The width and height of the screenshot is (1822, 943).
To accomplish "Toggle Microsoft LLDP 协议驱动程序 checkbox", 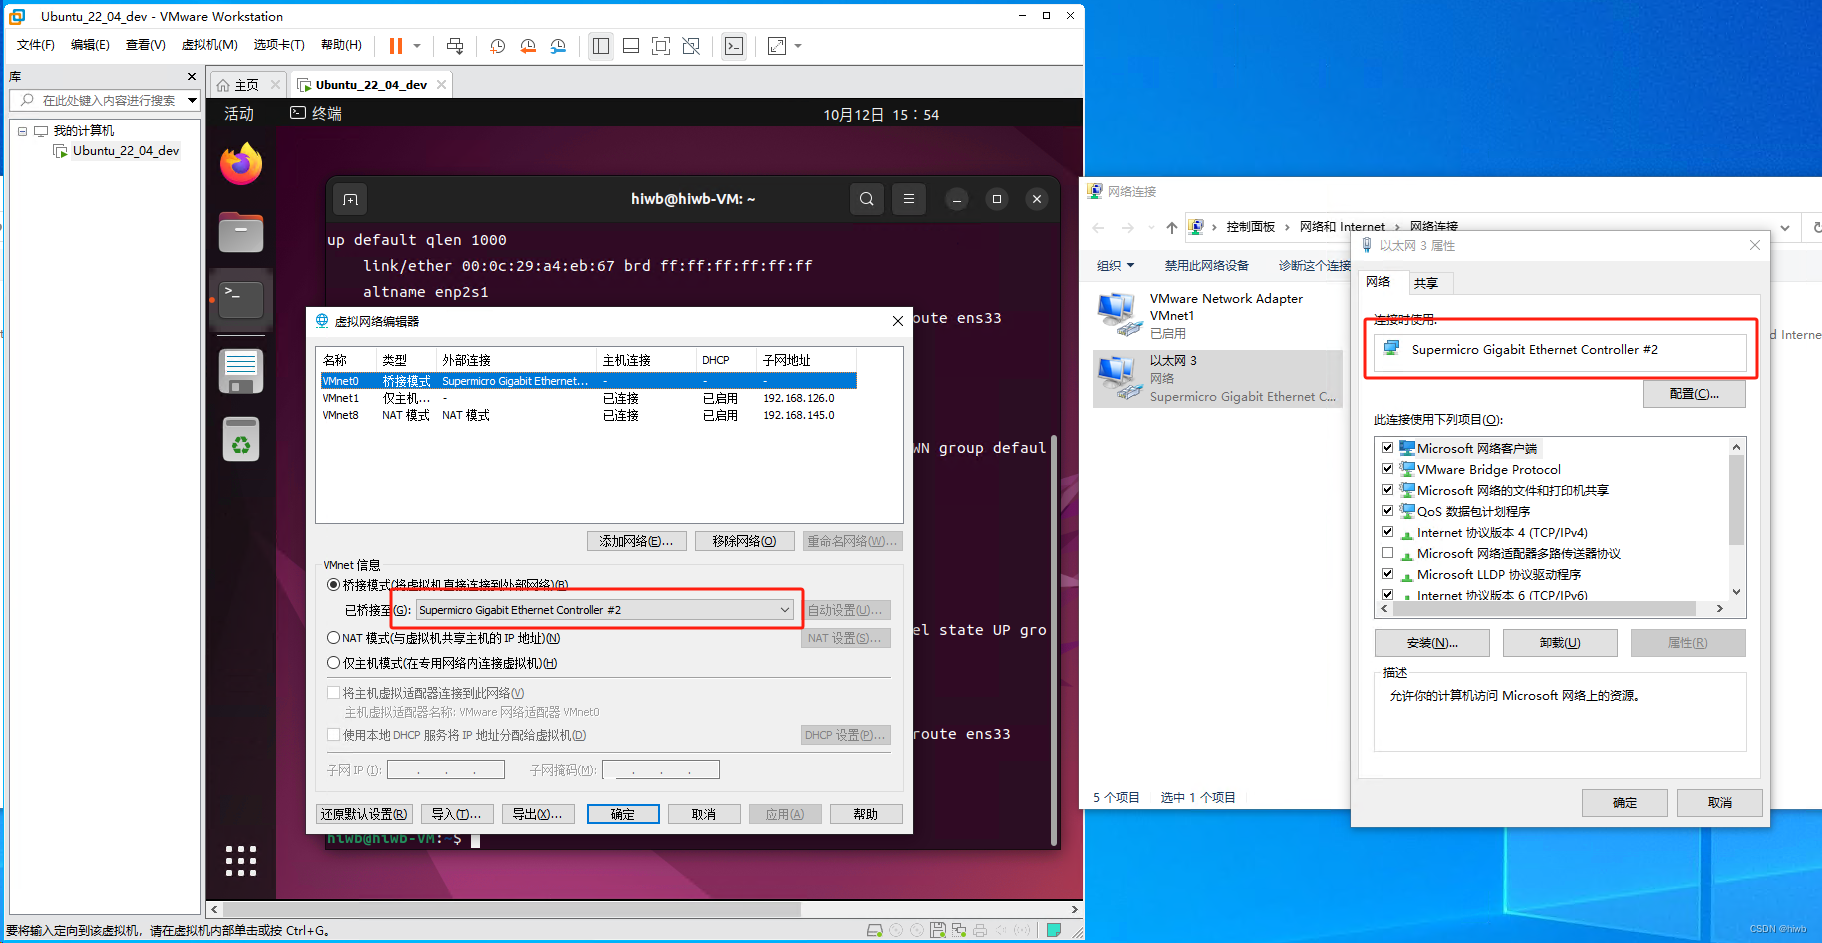I will click(1388, 574).
